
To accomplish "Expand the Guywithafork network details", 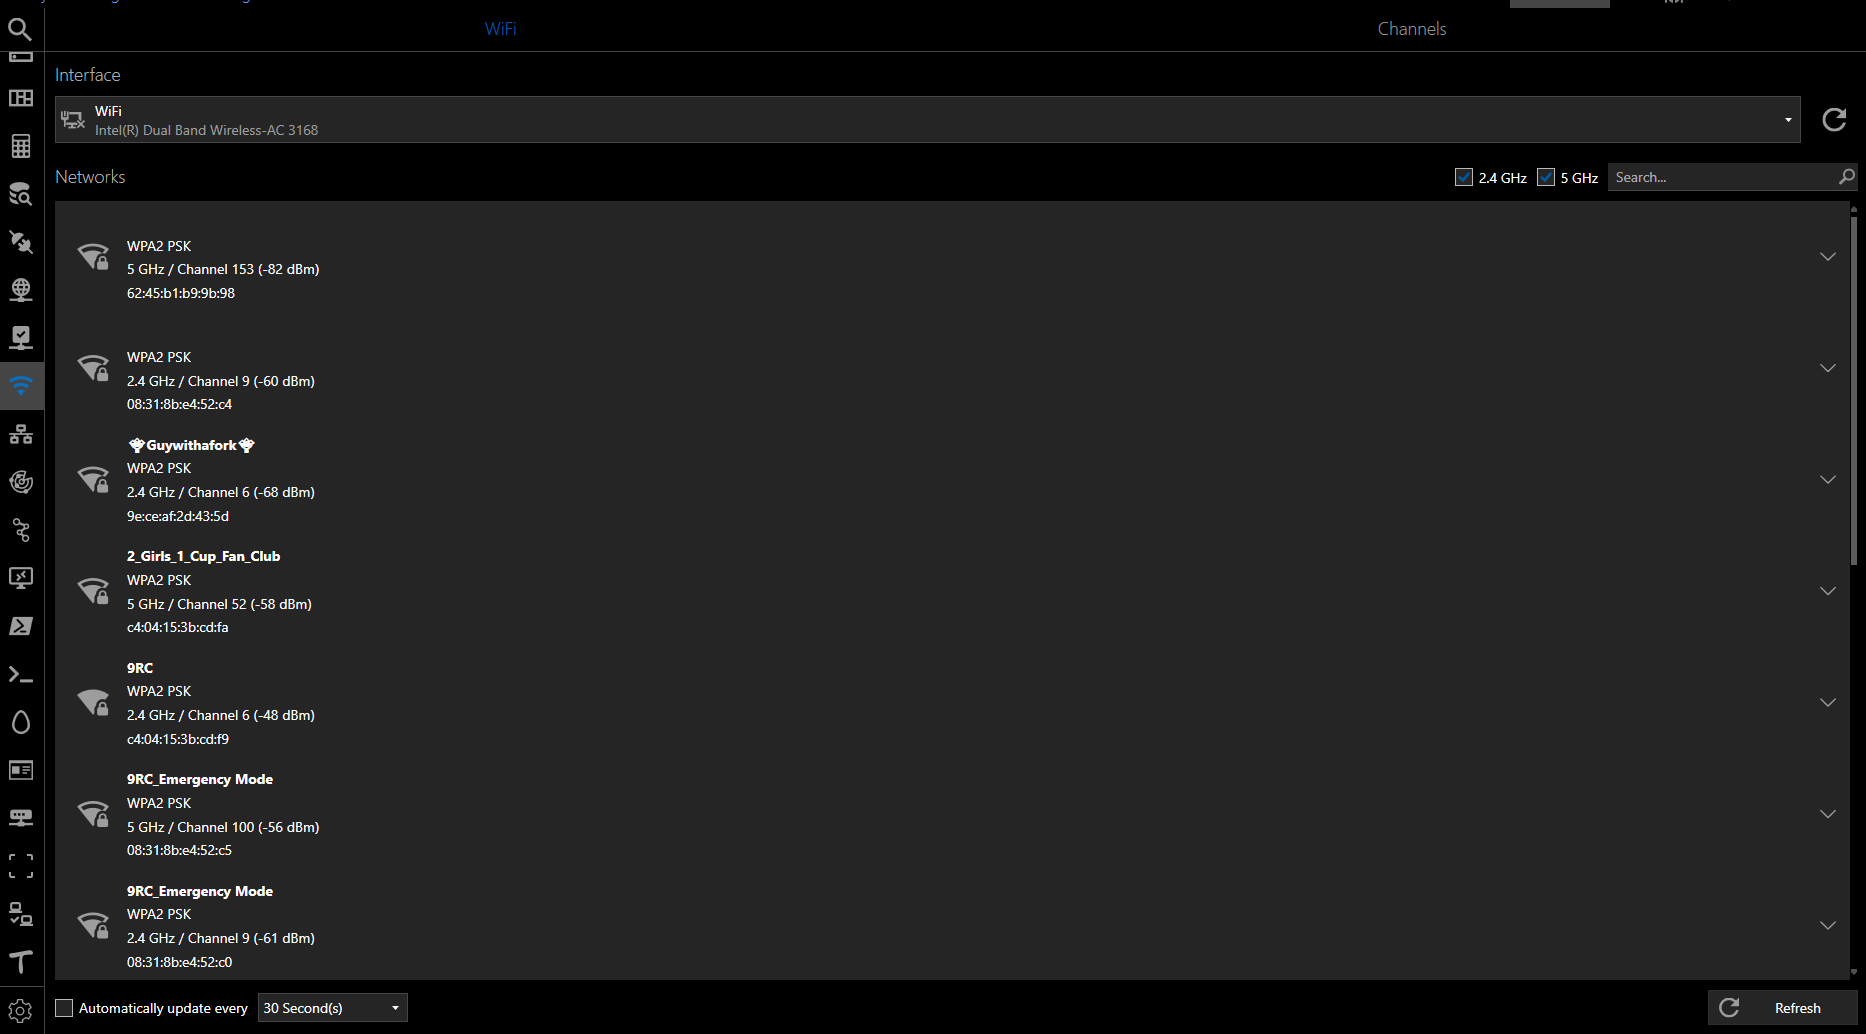I will point(1827,480).
